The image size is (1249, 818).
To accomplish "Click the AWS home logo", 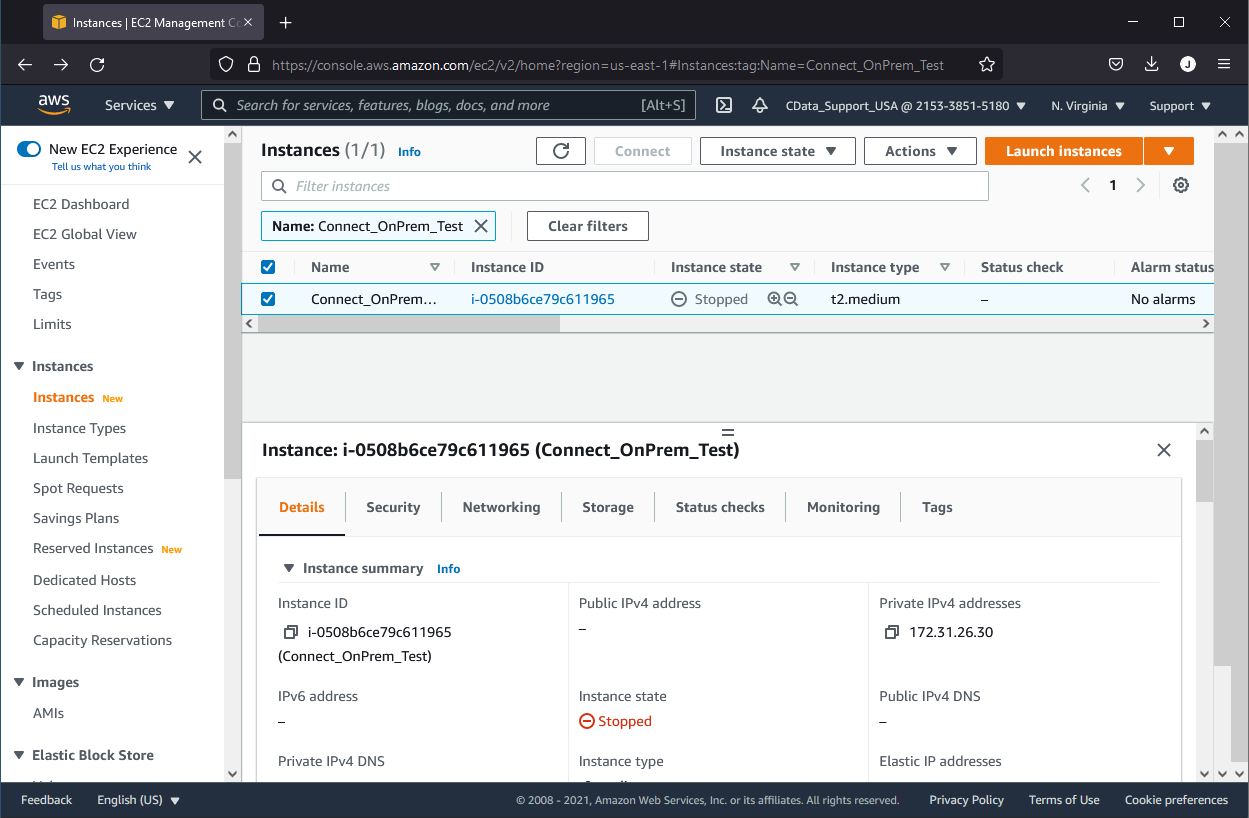I will click(54, 105).
